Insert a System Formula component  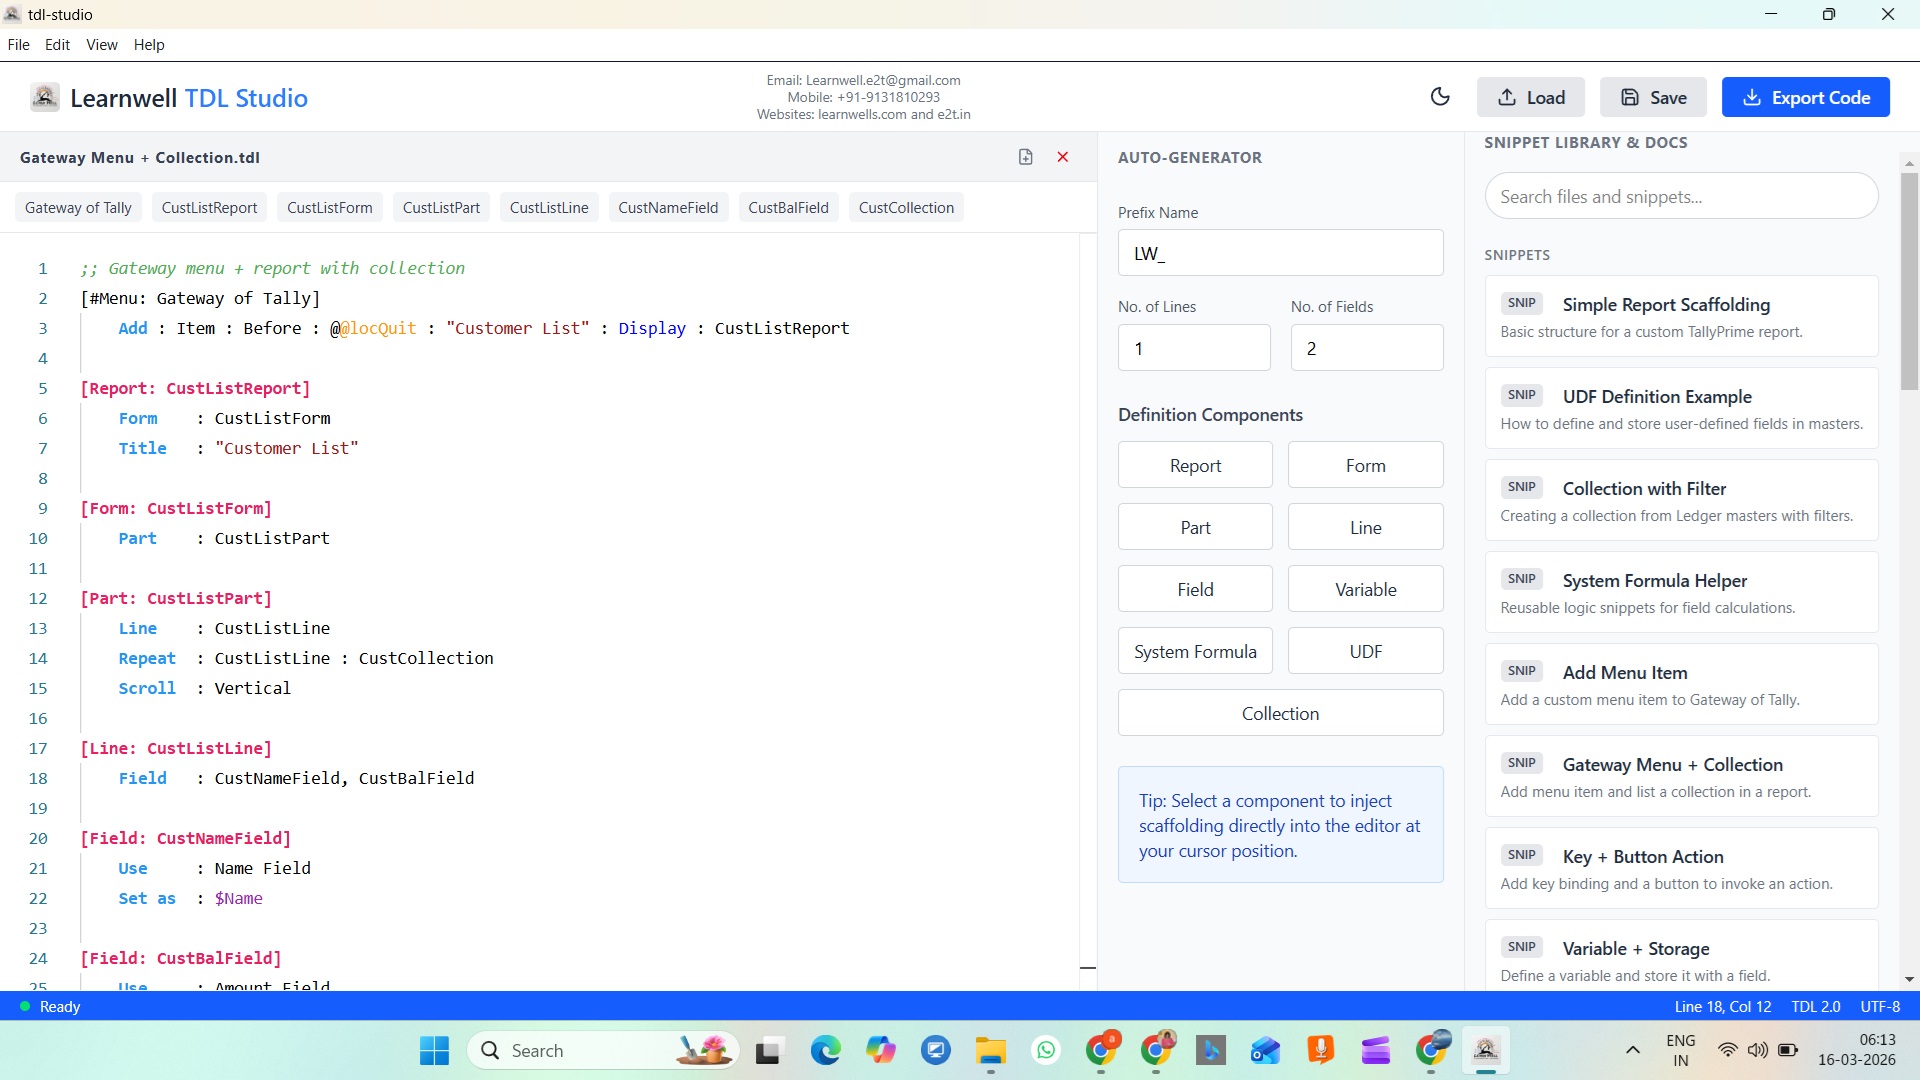coord(1195,651)
